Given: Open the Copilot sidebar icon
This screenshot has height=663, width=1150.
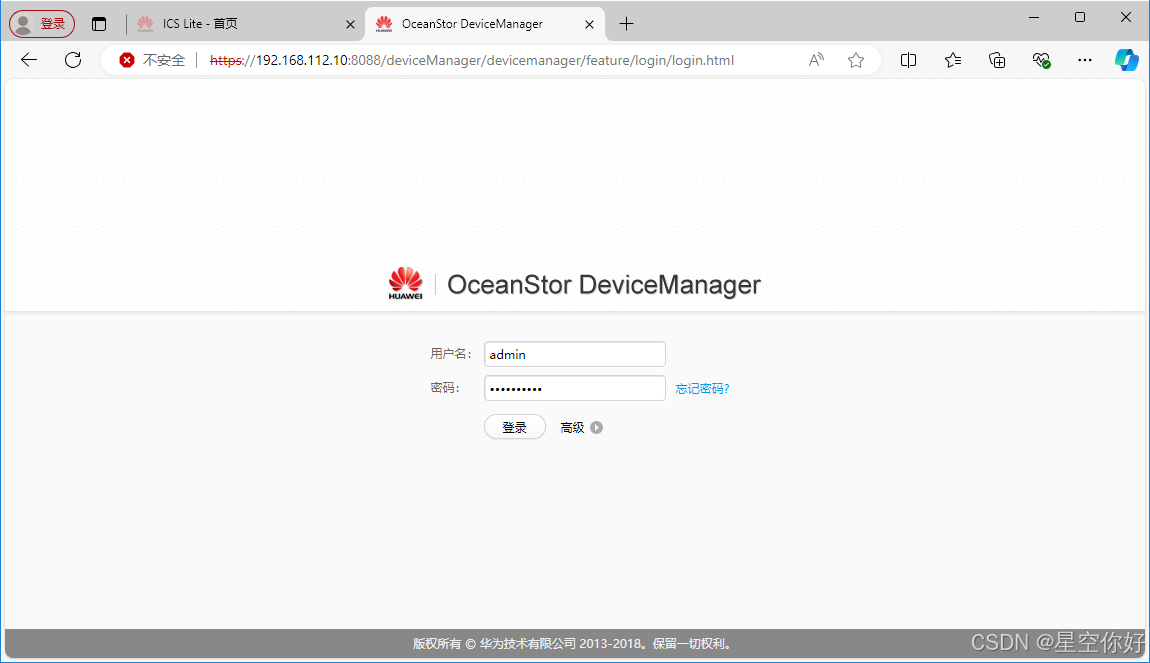Looking at the screenshot, I should click(x=1127, y=60).
